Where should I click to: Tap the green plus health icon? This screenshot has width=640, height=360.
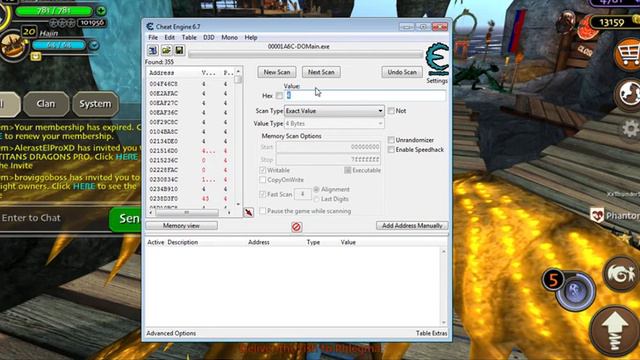click(101, 11)
